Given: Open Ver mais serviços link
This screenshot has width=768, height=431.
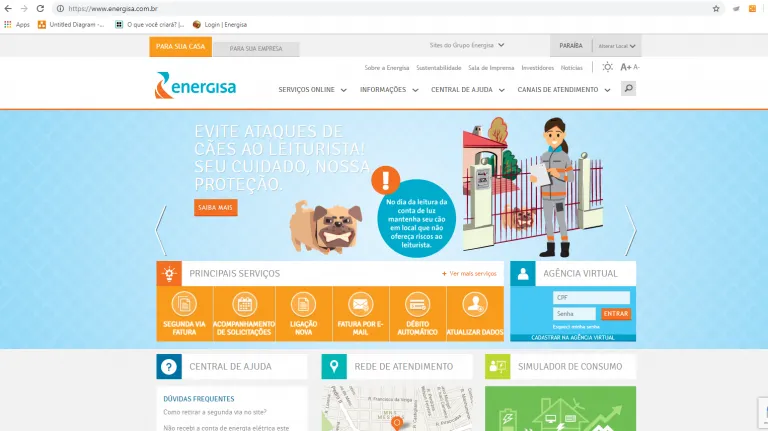Looking at the screenshot, I should 469,273.
